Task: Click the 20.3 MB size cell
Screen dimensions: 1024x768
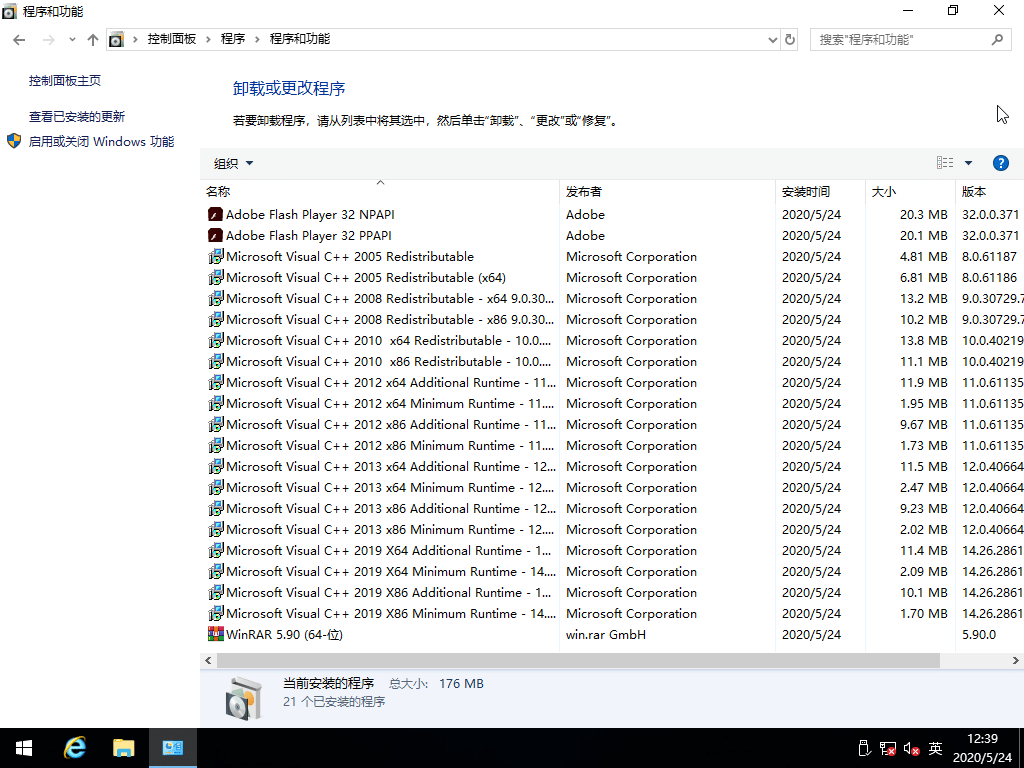Action: pyautogui.click(x=923, y=214)
